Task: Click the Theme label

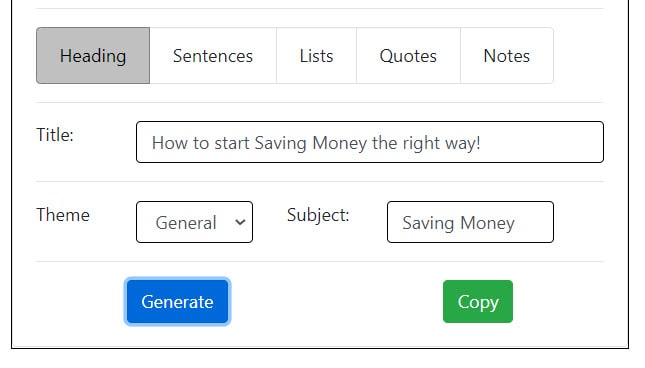Action: pos(63,215)
